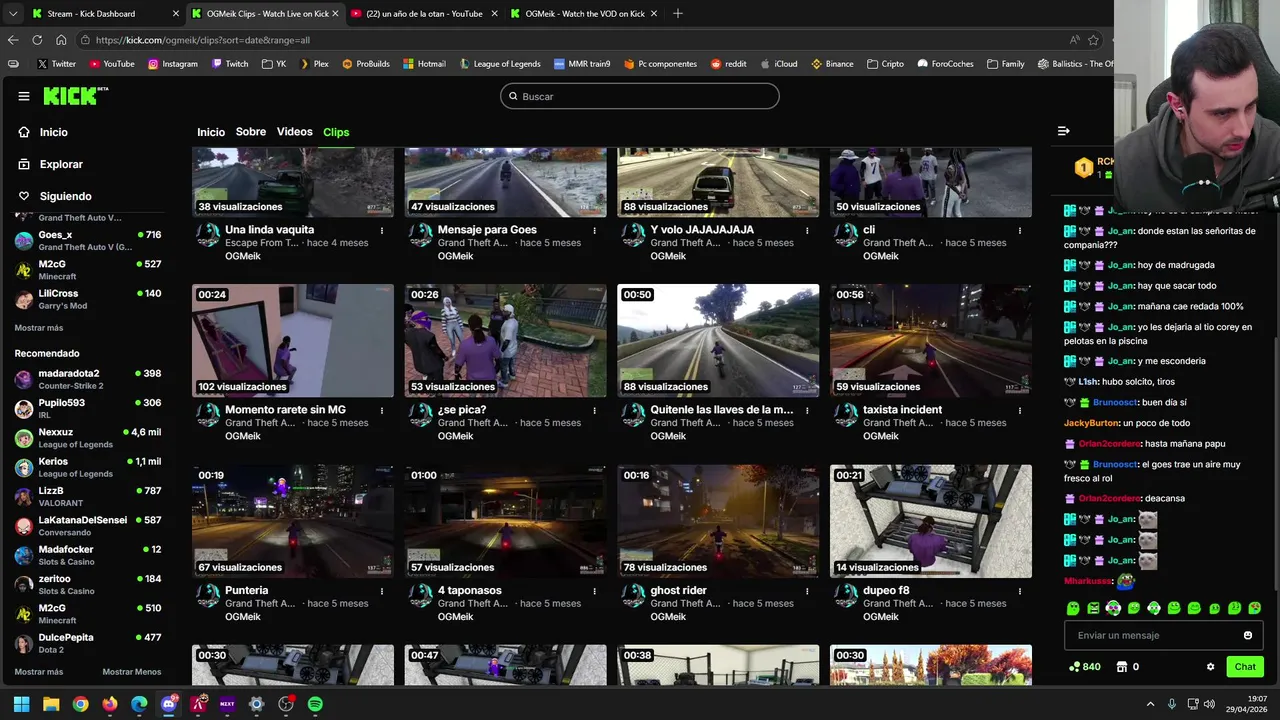The width and height of the screenshot is (1280, 720).
Task: Play the dupeo f8 clip thumbnail
Action: point(931,521)
